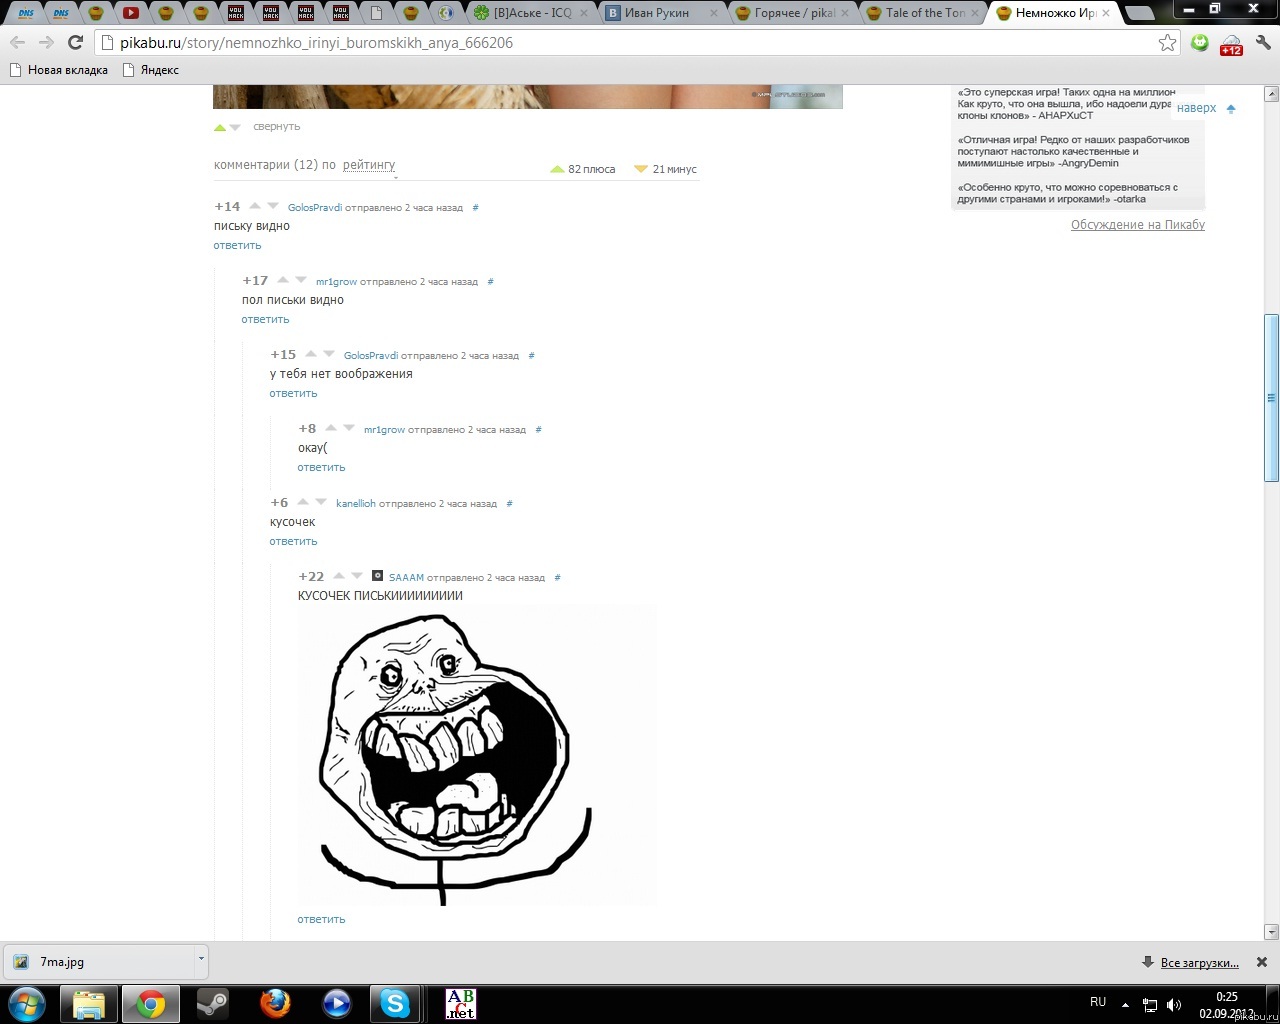This screenshot has width=1280, height=1024.
Task: Upvote mr1grow's +17 comment
Action: [x=283, y=280]
